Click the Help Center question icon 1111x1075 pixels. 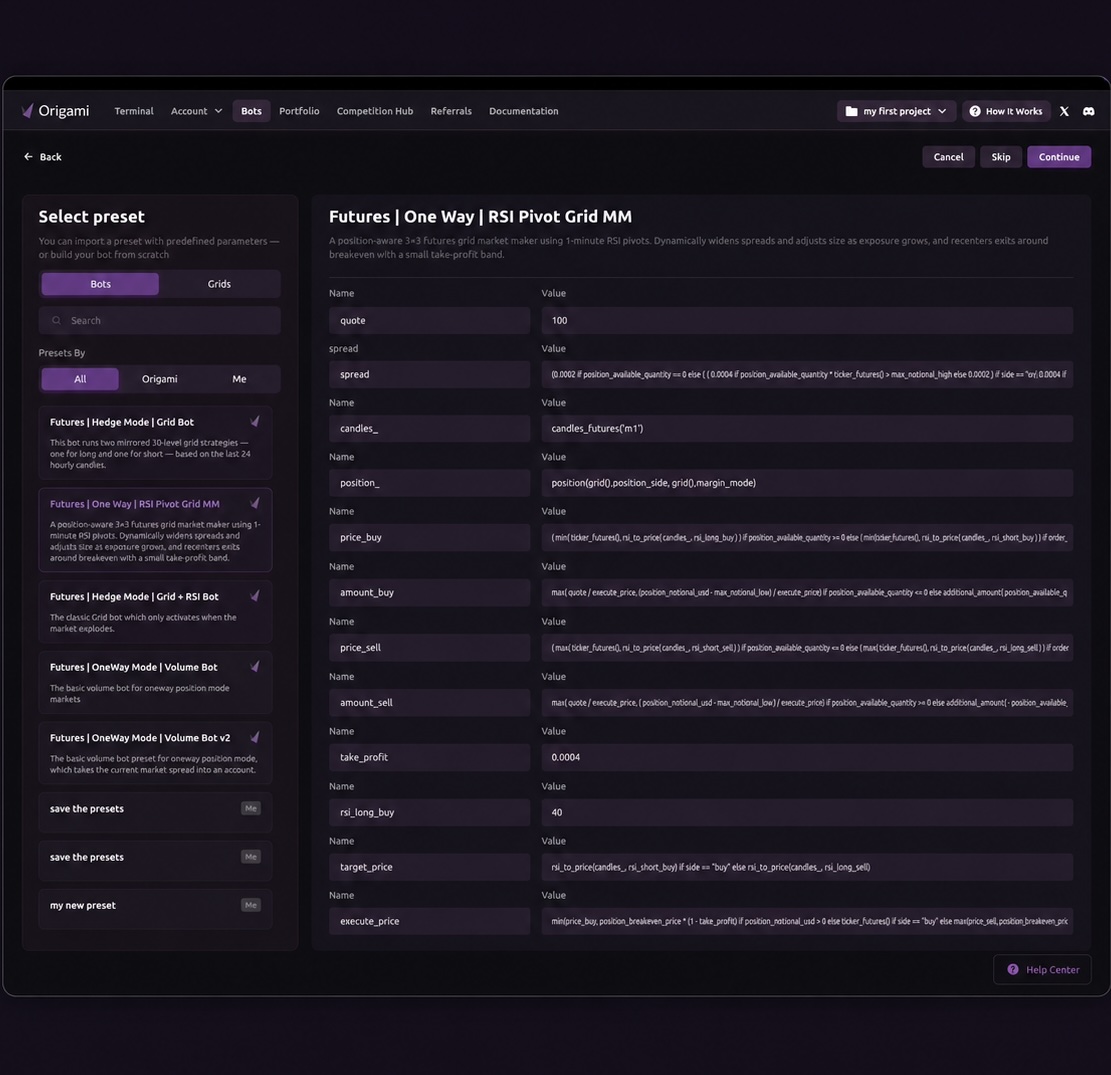[1013, 969]
